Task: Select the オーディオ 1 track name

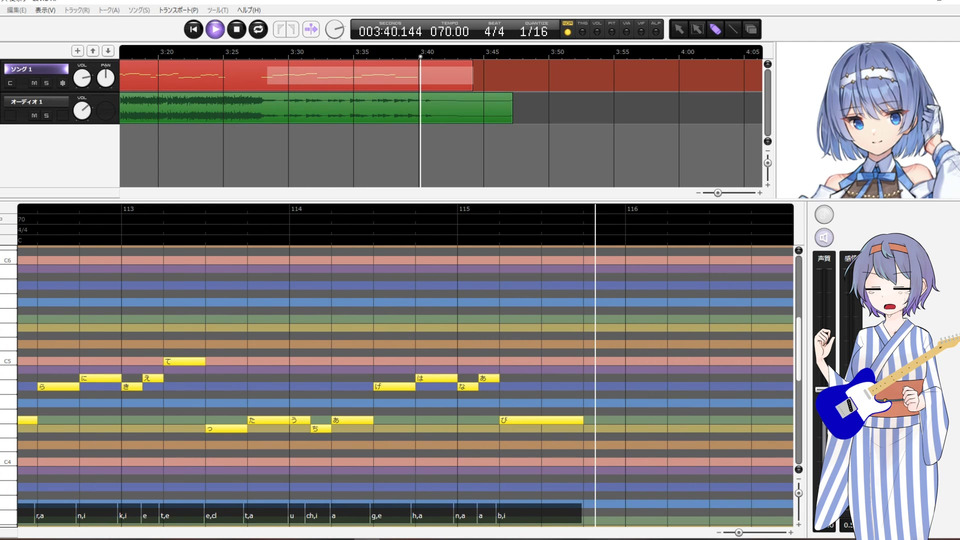Action: [36, 102]
